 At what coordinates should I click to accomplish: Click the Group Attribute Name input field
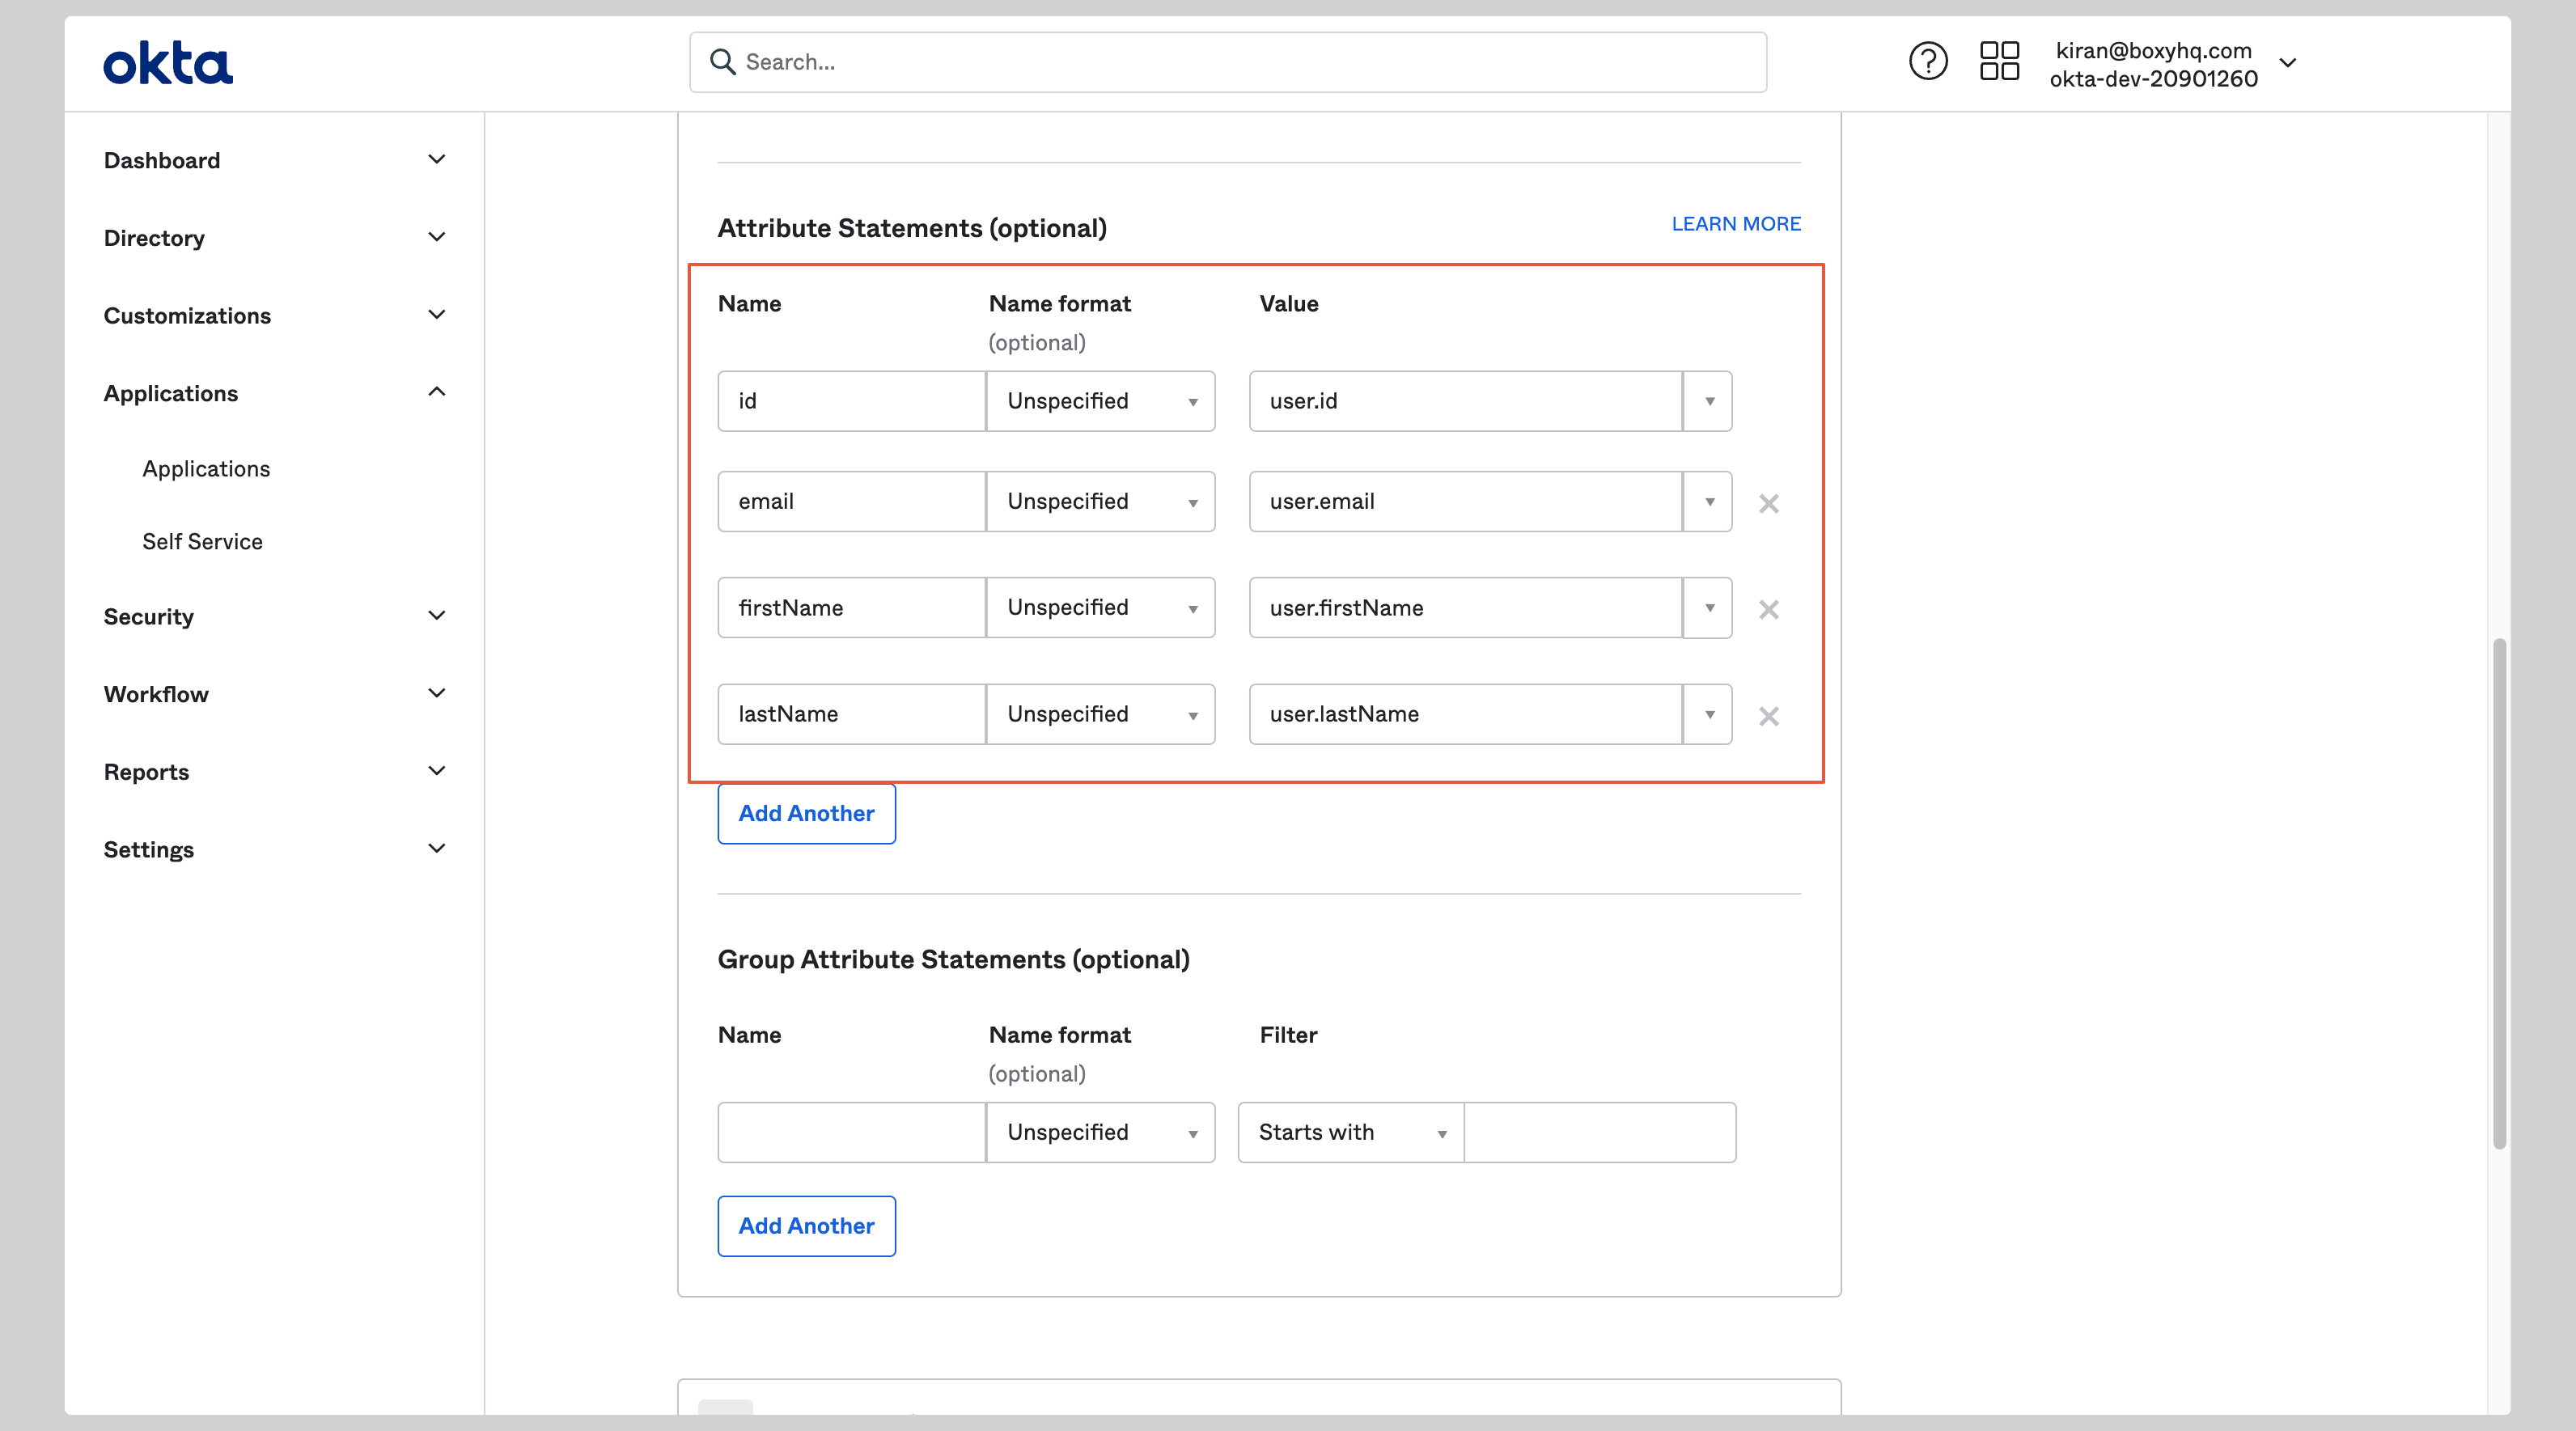point(851,1132)
